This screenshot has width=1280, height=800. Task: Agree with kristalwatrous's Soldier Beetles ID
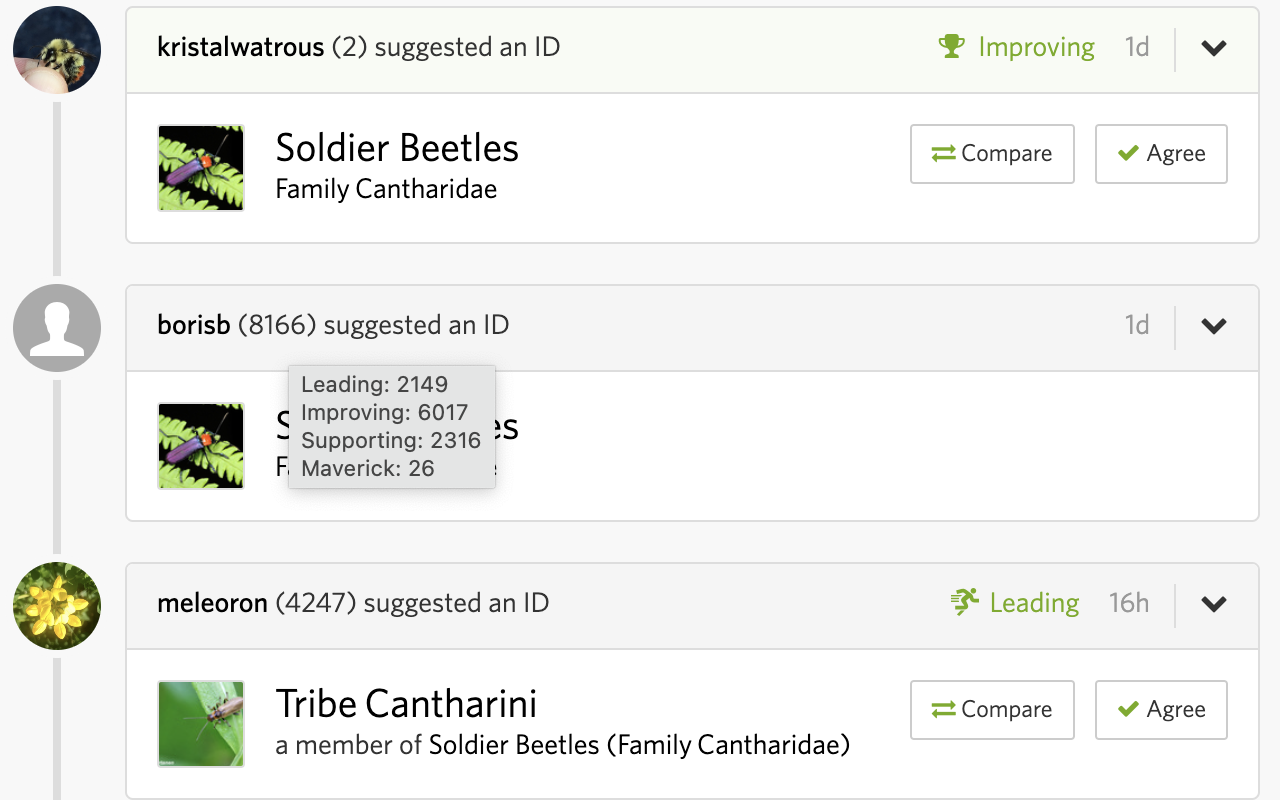(1161, 153)
